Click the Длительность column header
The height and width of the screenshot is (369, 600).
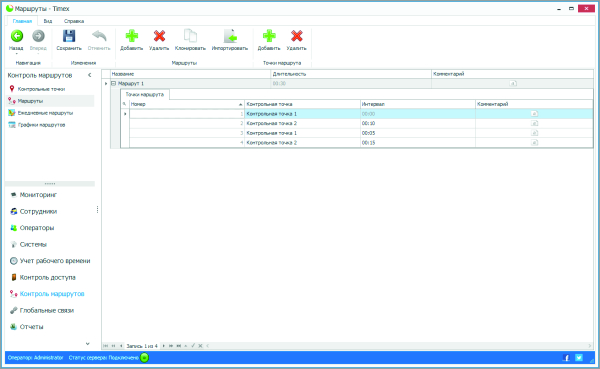351,74
